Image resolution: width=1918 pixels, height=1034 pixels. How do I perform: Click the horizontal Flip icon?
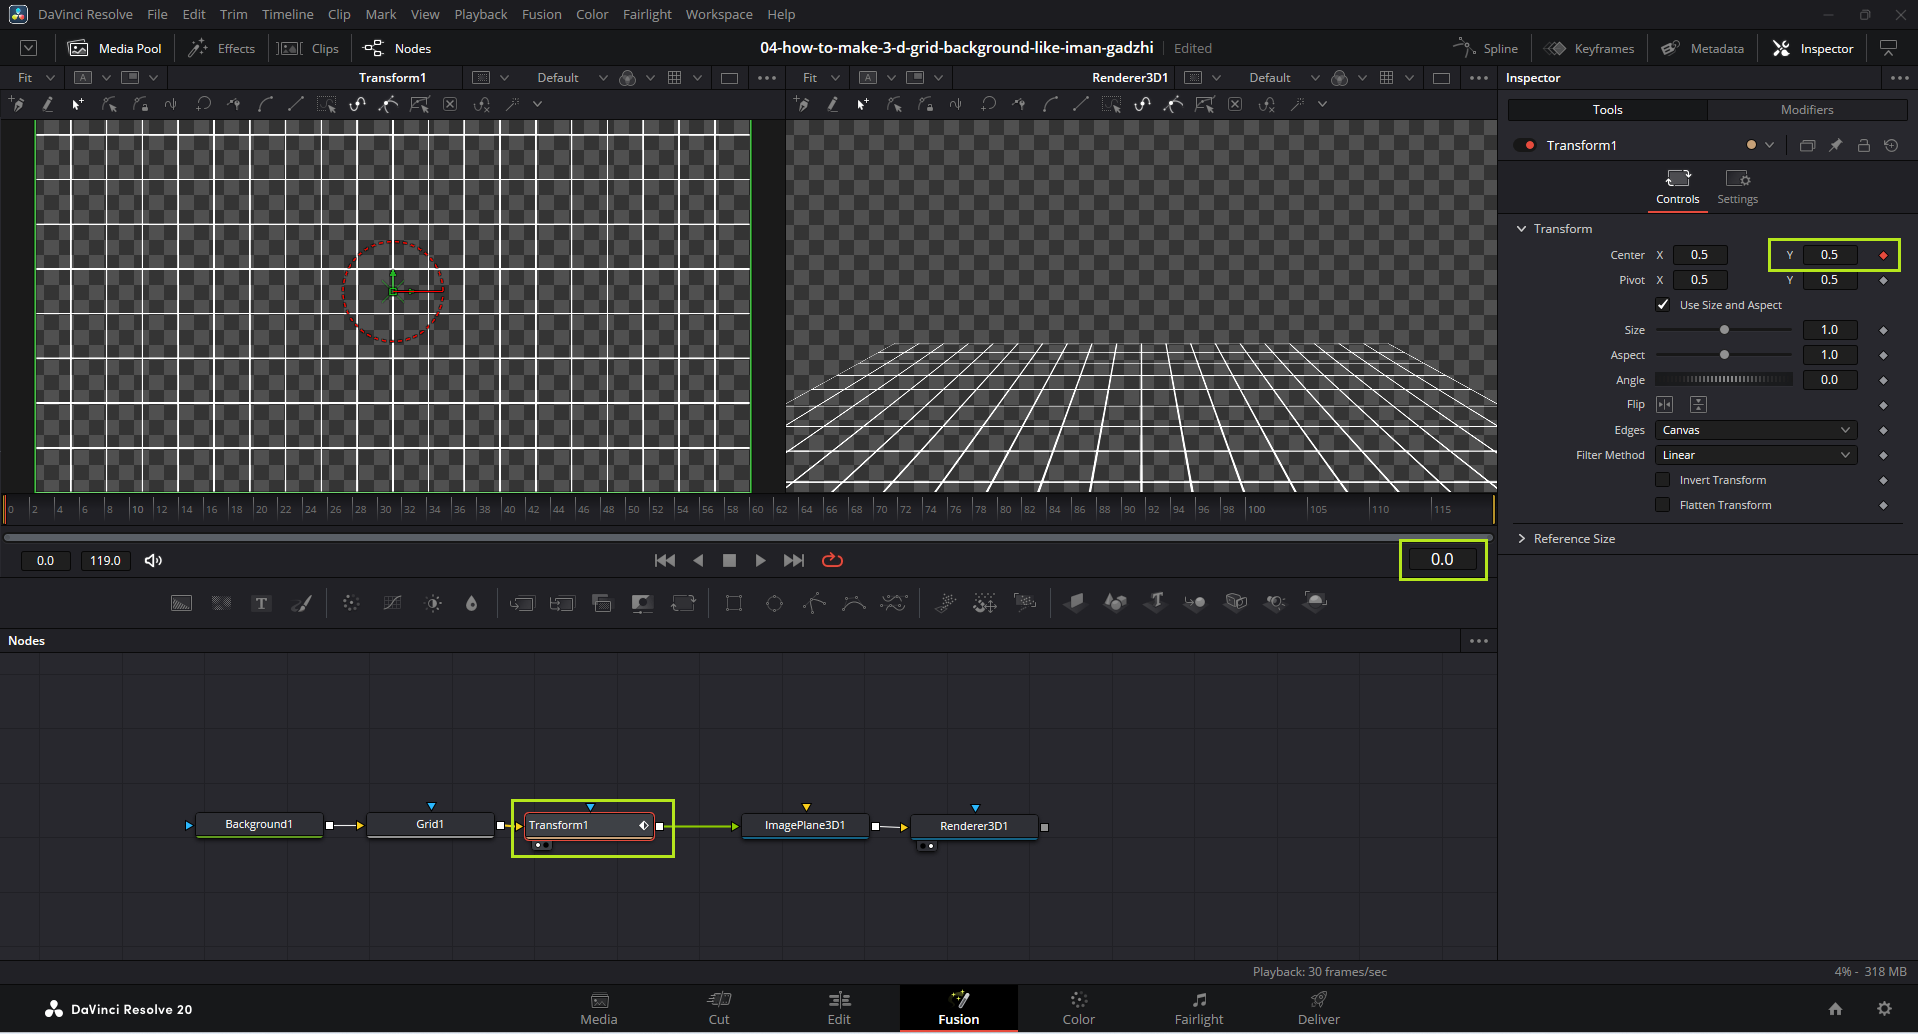[x=1665, y=405]
